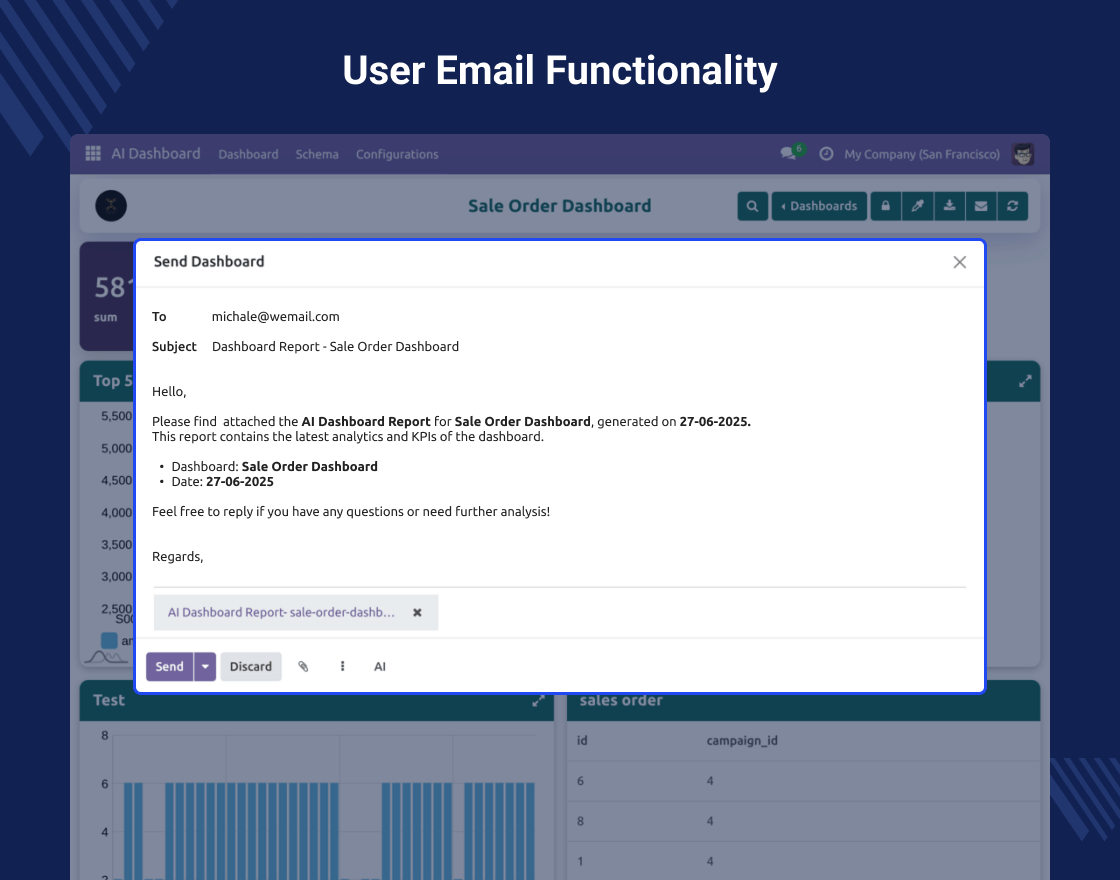This screenshot has height=880, width=1120.
Task: Click the To email address field
Action: [276, 317]
